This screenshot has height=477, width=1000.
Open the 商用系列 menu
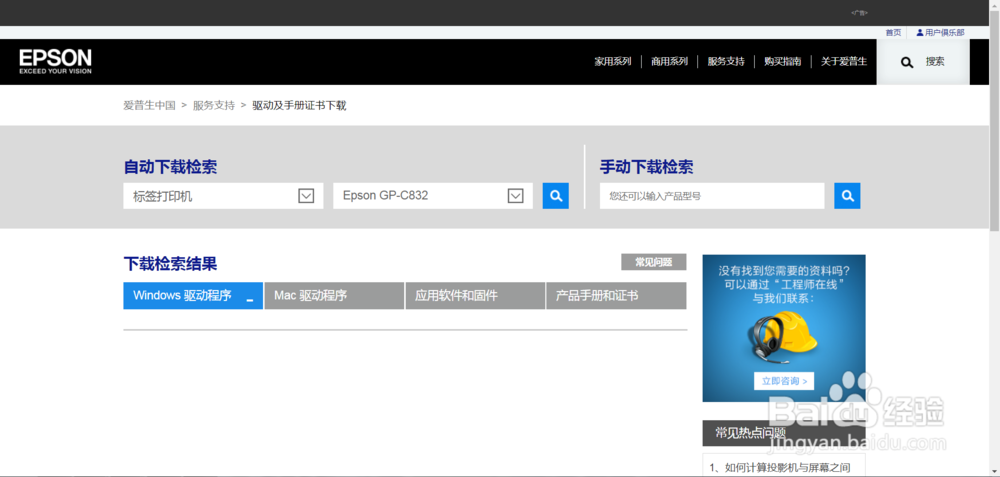point(669,62)
